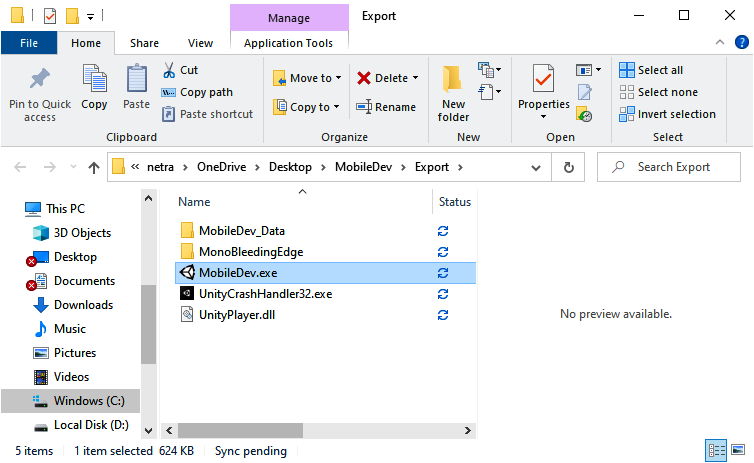Click the red X Delete icon

pos(364,78)
